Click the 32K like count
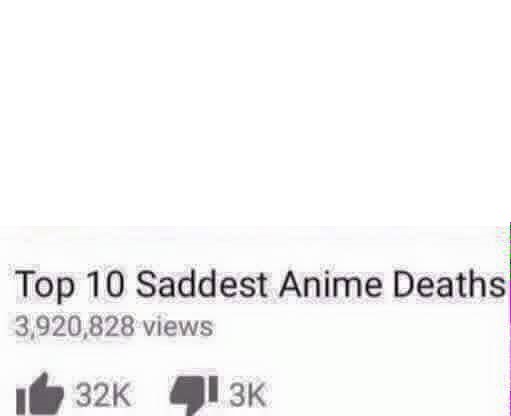511x416 pixels. coord(103,395)
